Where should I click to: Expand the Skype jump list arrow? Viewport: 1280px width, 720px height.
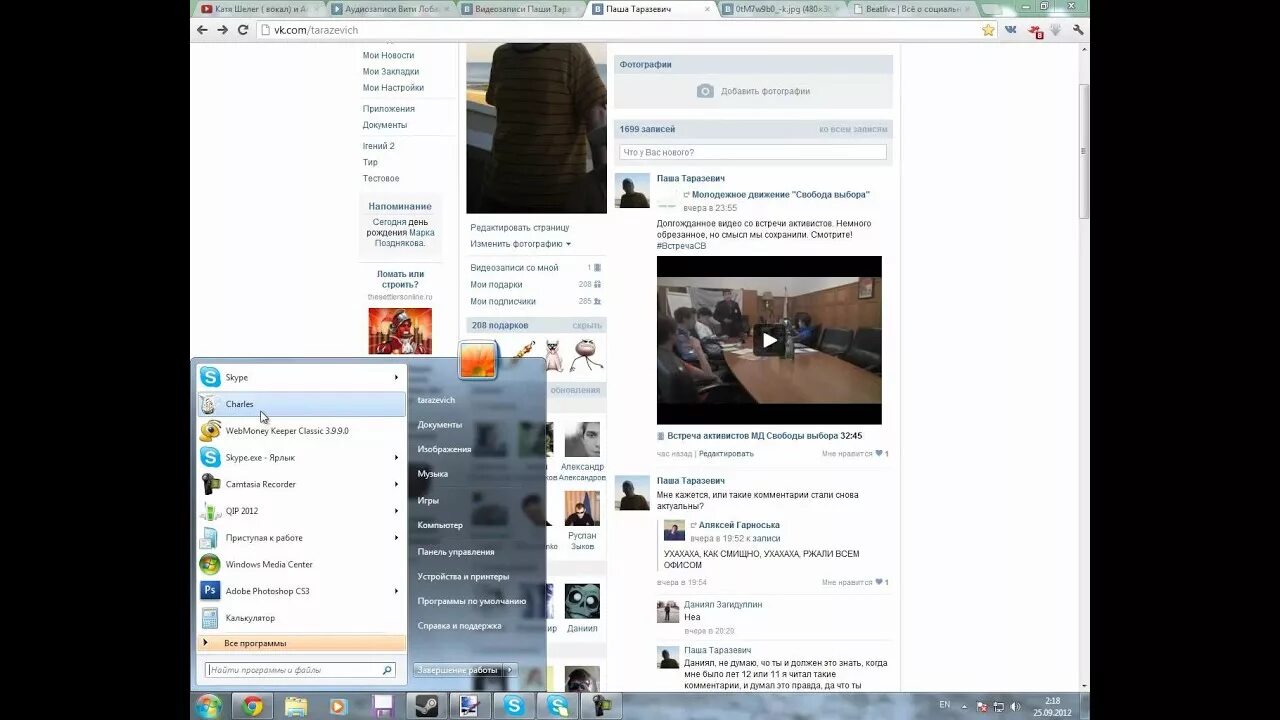coord(396,377)
